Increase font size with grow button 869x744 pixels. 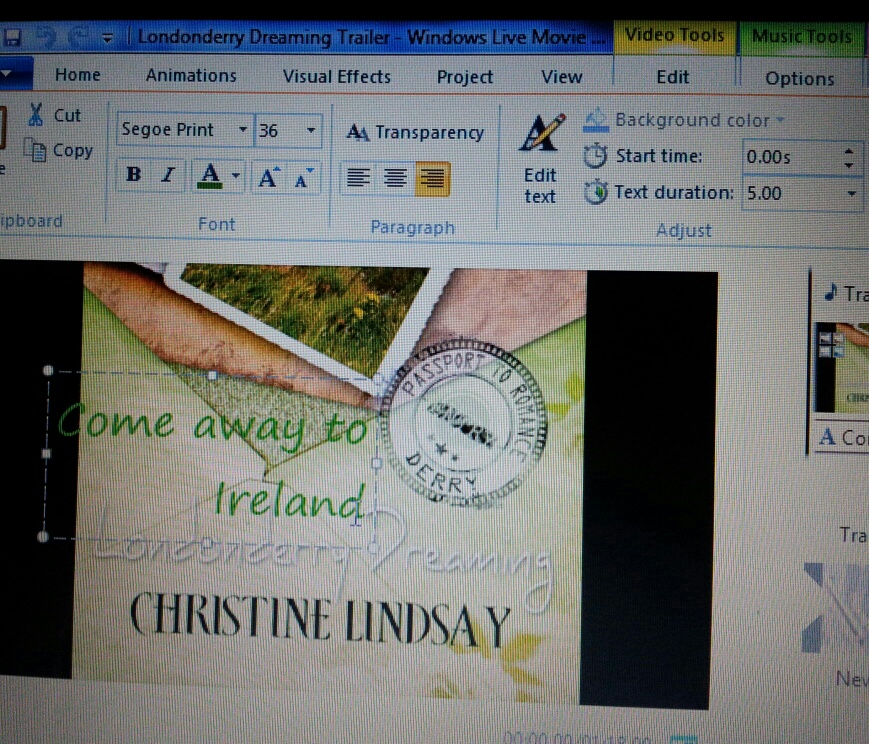click(x=269, y=177)
